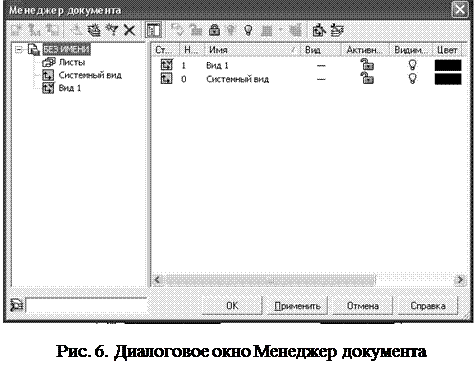Toggle the padlock in Вид 1 row
The image size is (474, 374).
click(367, 65)
